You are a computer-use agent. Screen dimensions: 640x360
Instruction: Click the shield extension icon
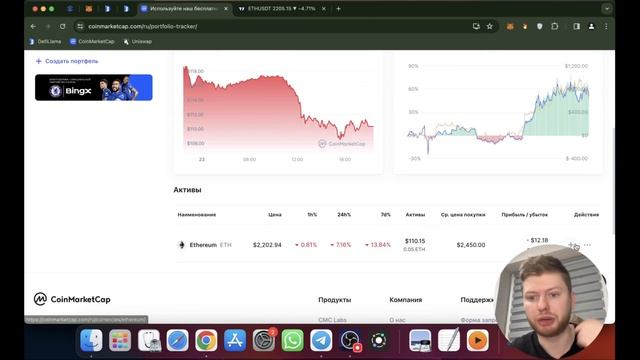pyautogui.click(x=540, y=26)
